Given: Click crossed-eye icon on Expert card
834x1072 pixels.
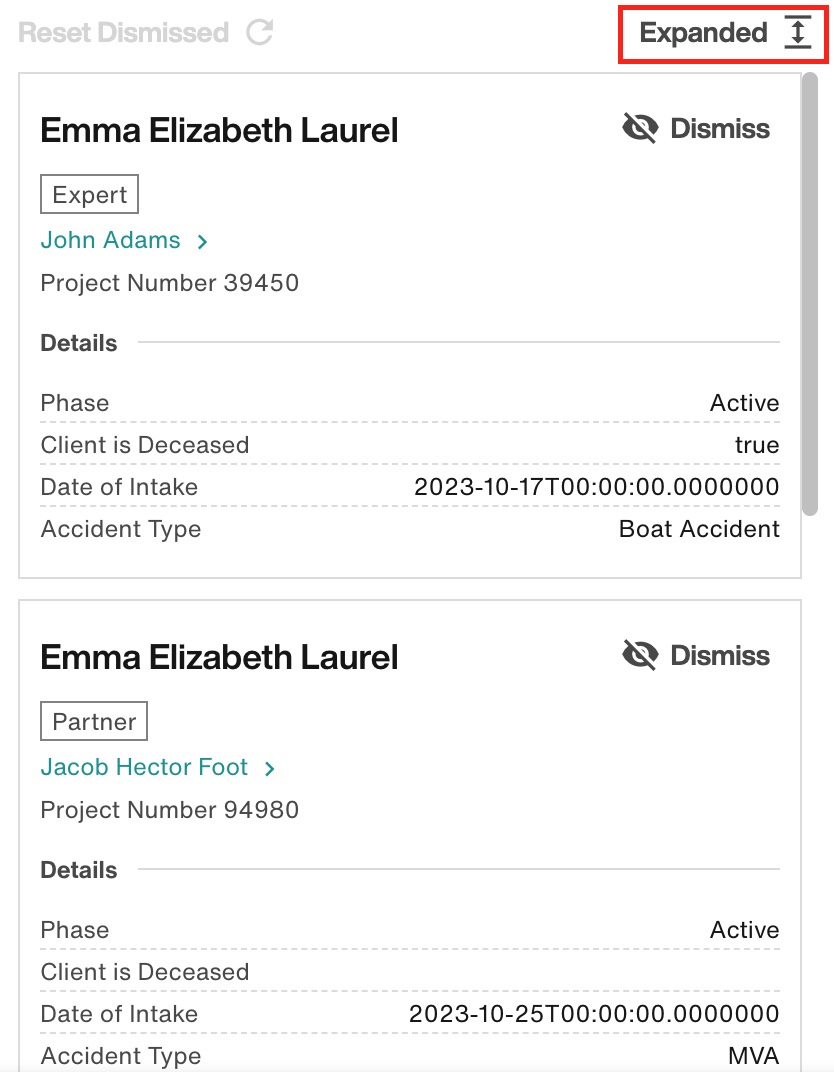Looking at the screenshot, I should click(x=640, y=128).
